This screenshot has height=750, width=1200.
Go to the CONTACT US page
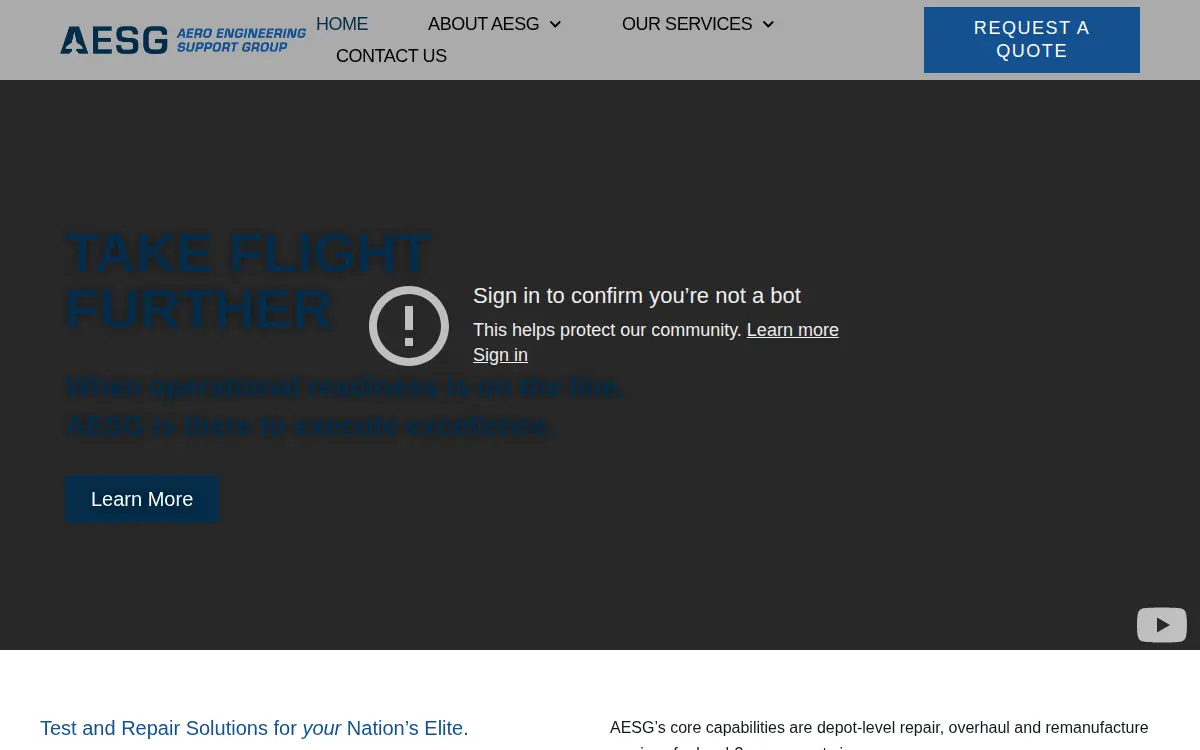[x=391, y=56]
